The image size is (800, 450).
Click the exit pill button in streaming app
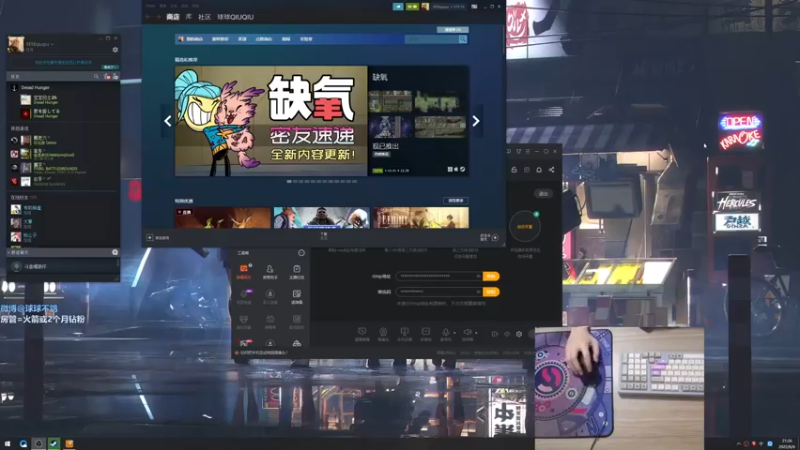543,194
